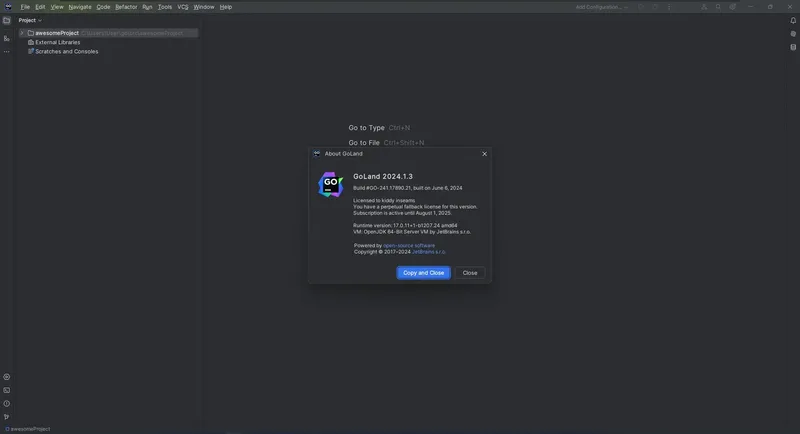Open the Notifications bell icon
This screenshot has height=434, width=800.
coord(793,20)
